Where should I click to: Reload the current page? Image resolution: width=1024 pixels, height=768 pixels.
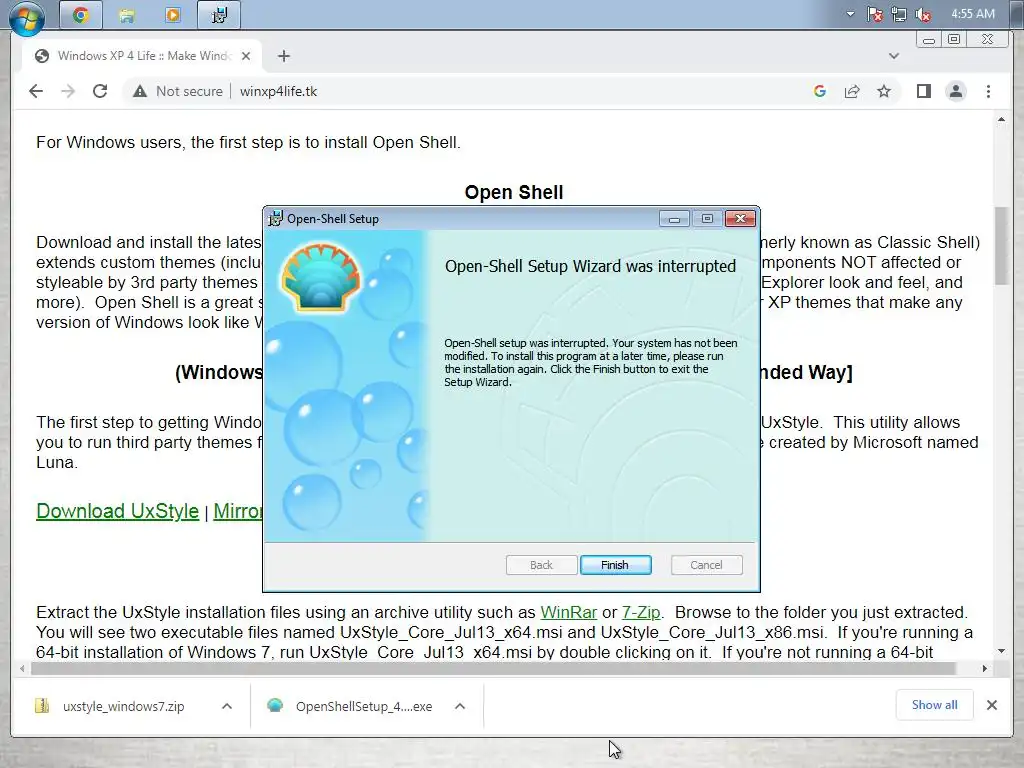tap(100, 91)
